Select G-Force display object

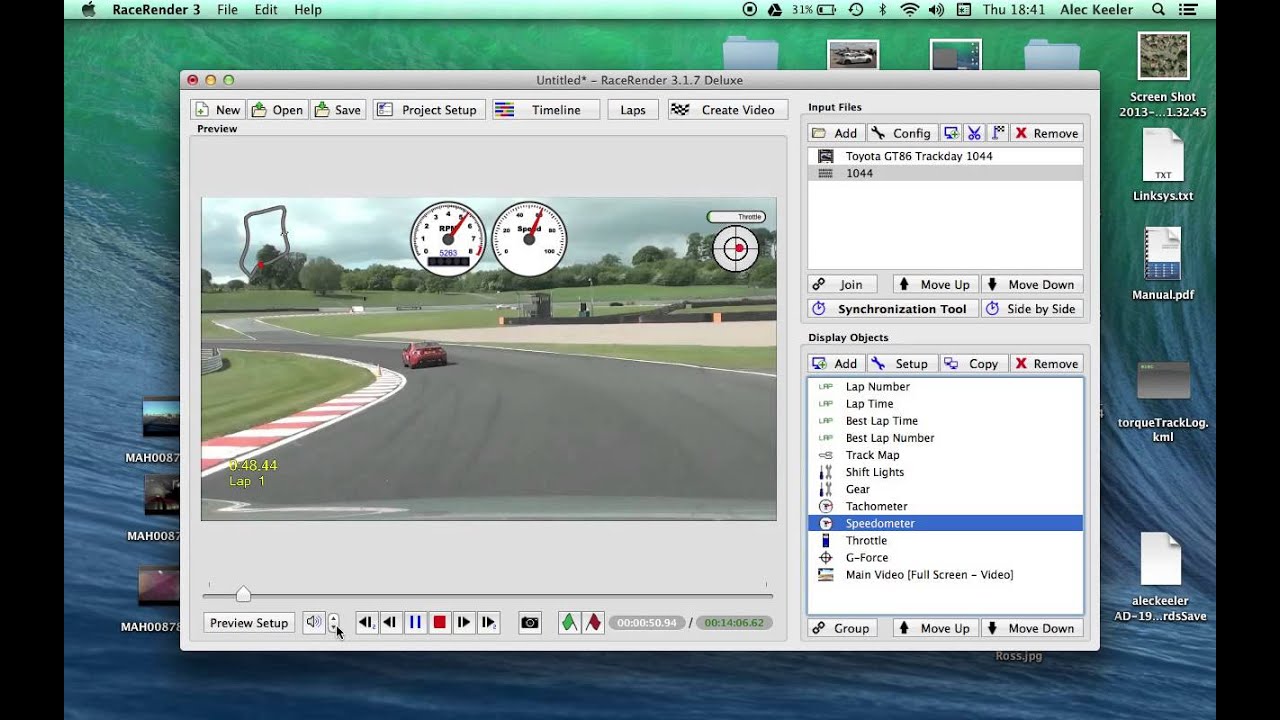click(x=945, y=557)
